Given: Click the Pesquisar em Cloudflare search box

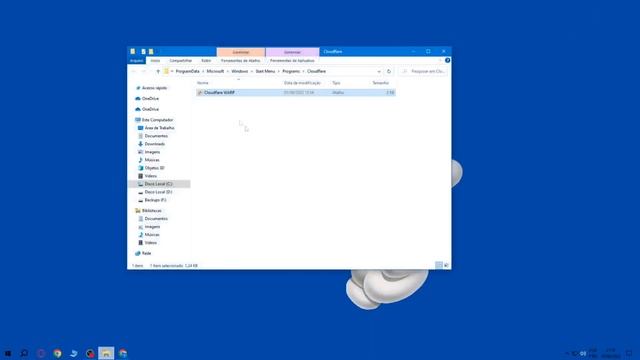Looking at the screenshot, I should tap(423, 71).
